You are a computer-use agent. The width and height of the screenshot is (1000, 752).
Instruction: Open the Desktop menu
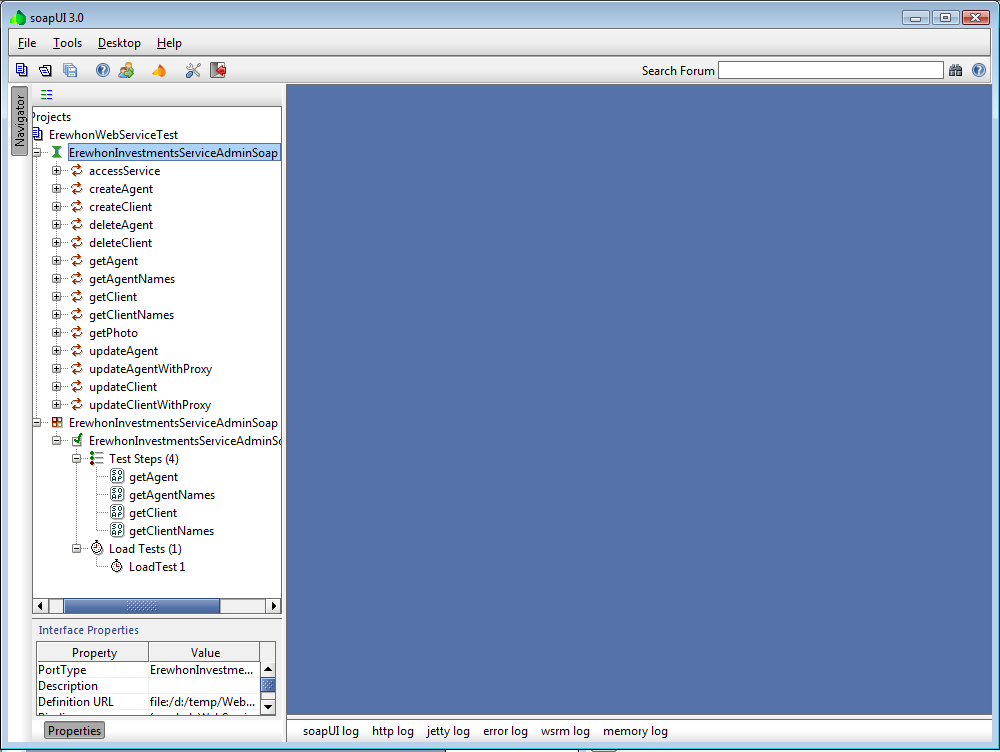click(119, 43)
